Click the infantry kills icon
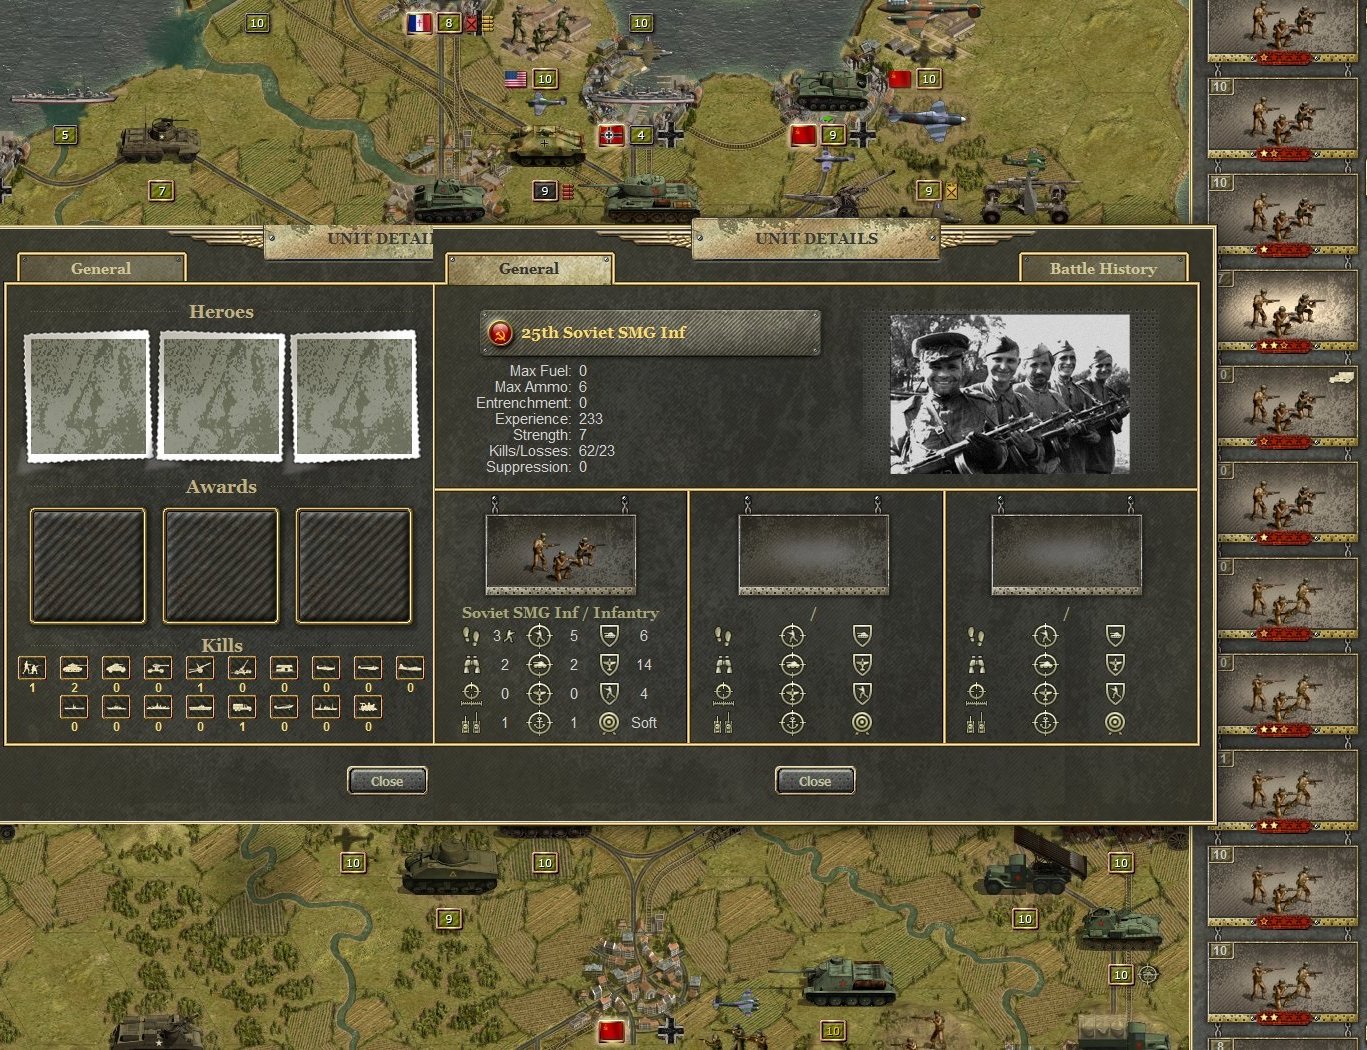The height and width of the screenshot is (1050, 1367). pyautogui.click(x=32, y=668)
